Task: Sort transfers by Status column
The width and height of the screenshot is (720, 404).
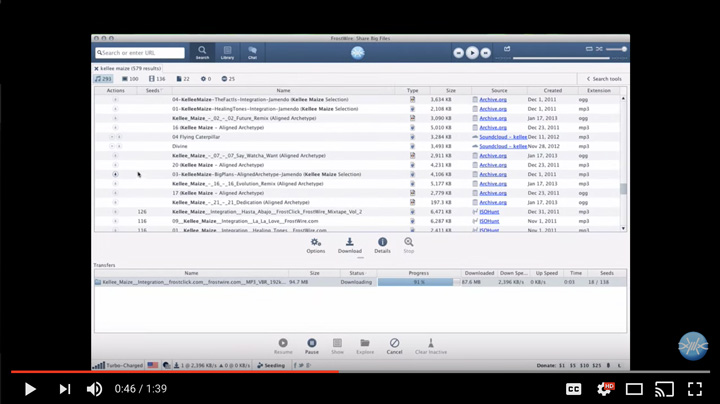Action: point(357,273)
